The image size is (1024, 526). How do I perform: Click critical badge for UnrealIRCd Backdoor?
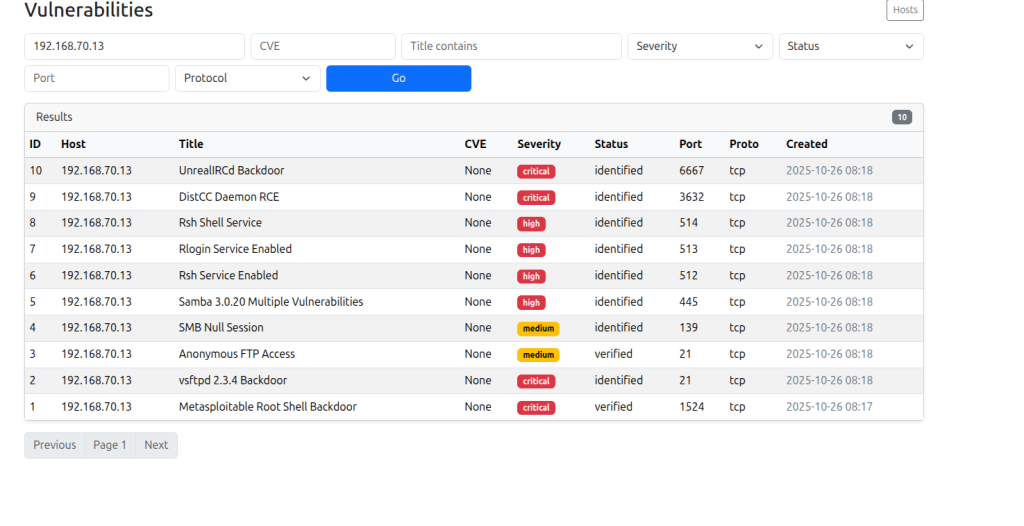tap(536, 171)
